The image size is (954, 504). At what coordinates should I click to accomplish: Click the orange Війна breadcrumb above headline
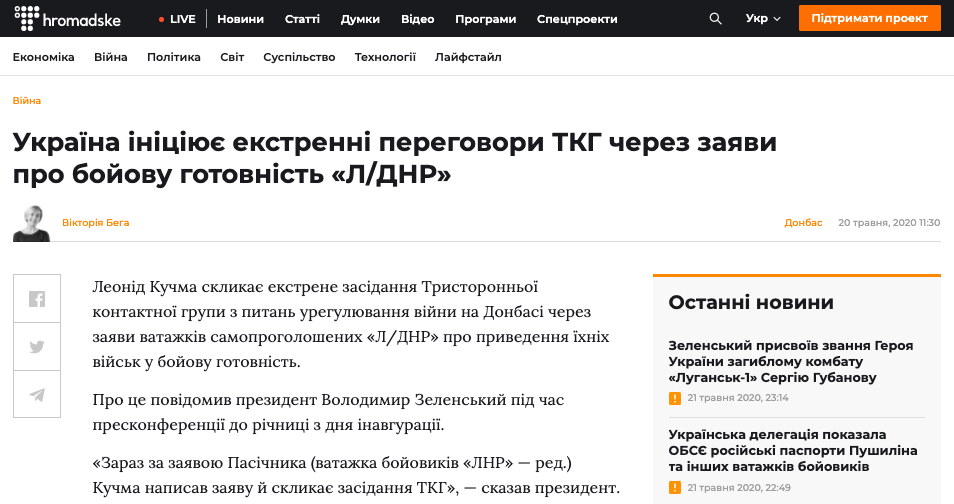(x=27, y=100)
